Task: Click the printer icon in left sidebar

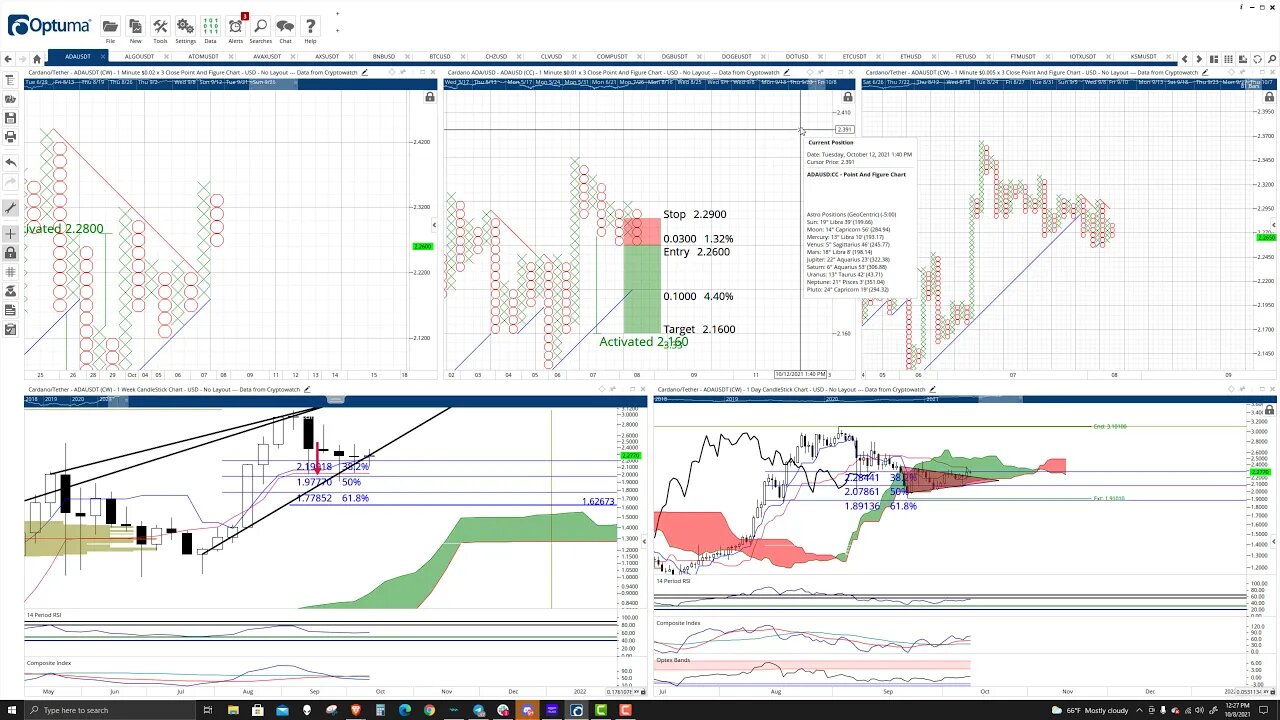Action: [10, 136]
